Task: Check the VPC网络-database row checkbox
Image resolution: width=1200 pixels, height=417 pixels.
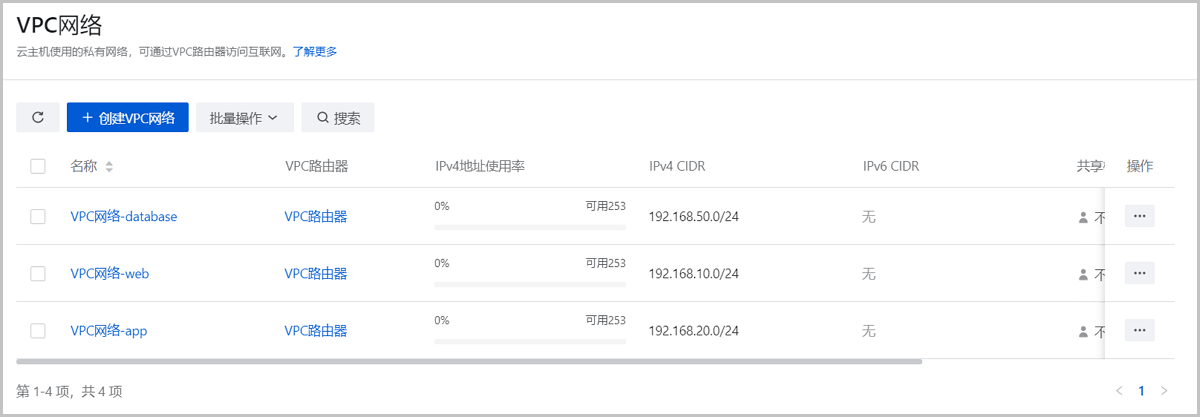Action: [38, 216]
